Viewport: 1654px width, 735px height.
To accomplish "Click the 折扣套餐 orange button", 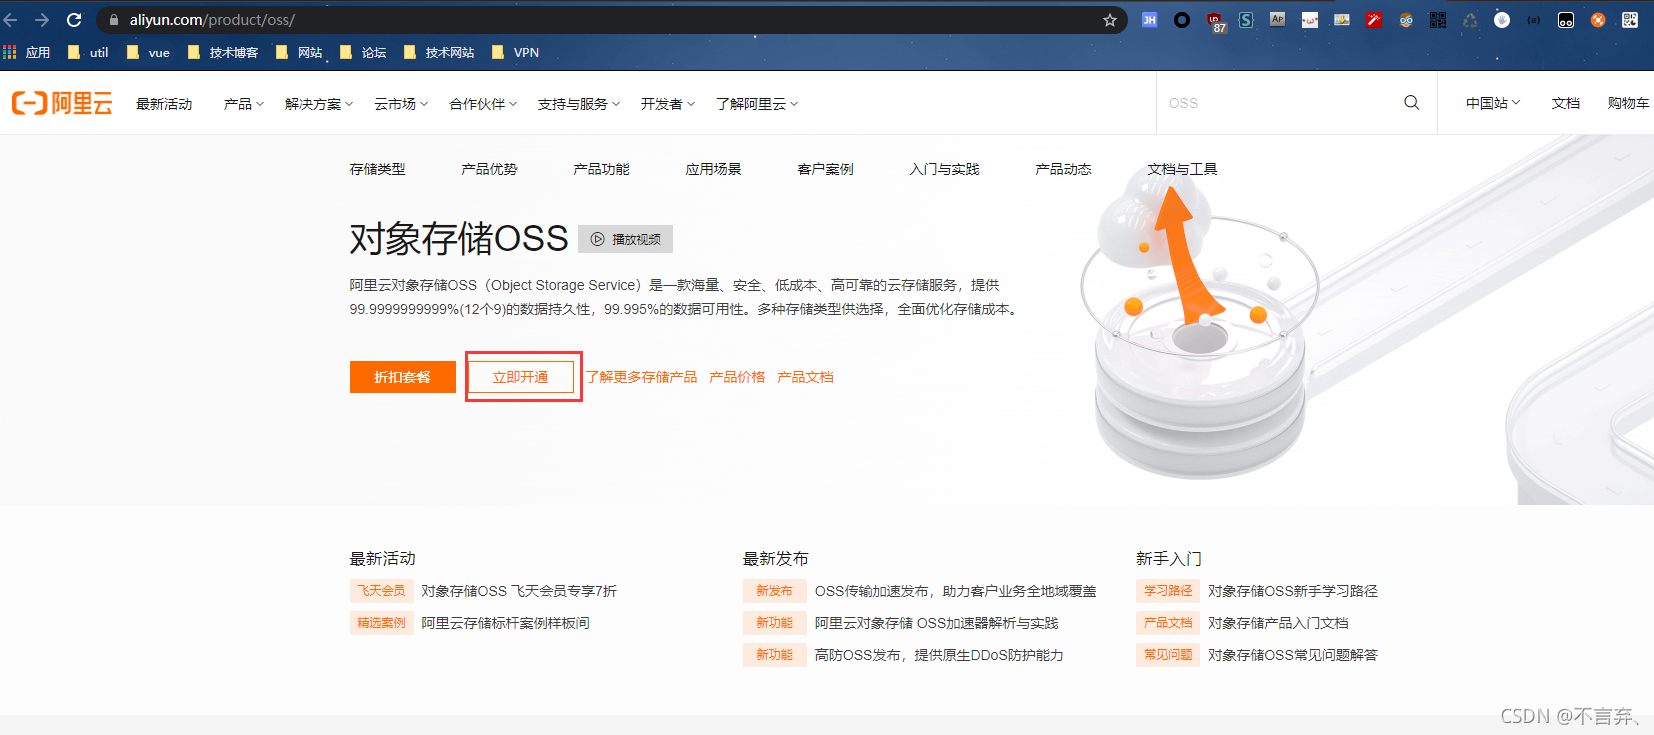I will pyautogui.click(x=403, y=377).
